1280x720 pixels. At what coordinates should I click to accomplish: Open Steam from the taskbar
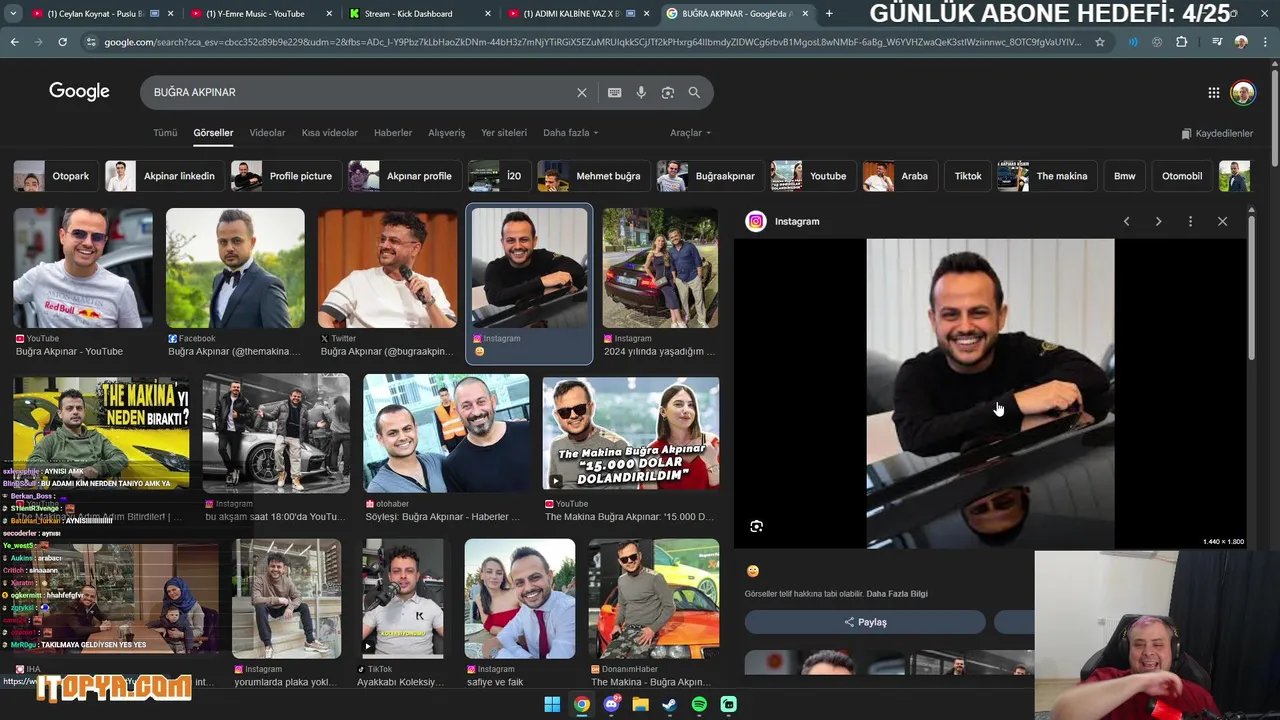670,704
